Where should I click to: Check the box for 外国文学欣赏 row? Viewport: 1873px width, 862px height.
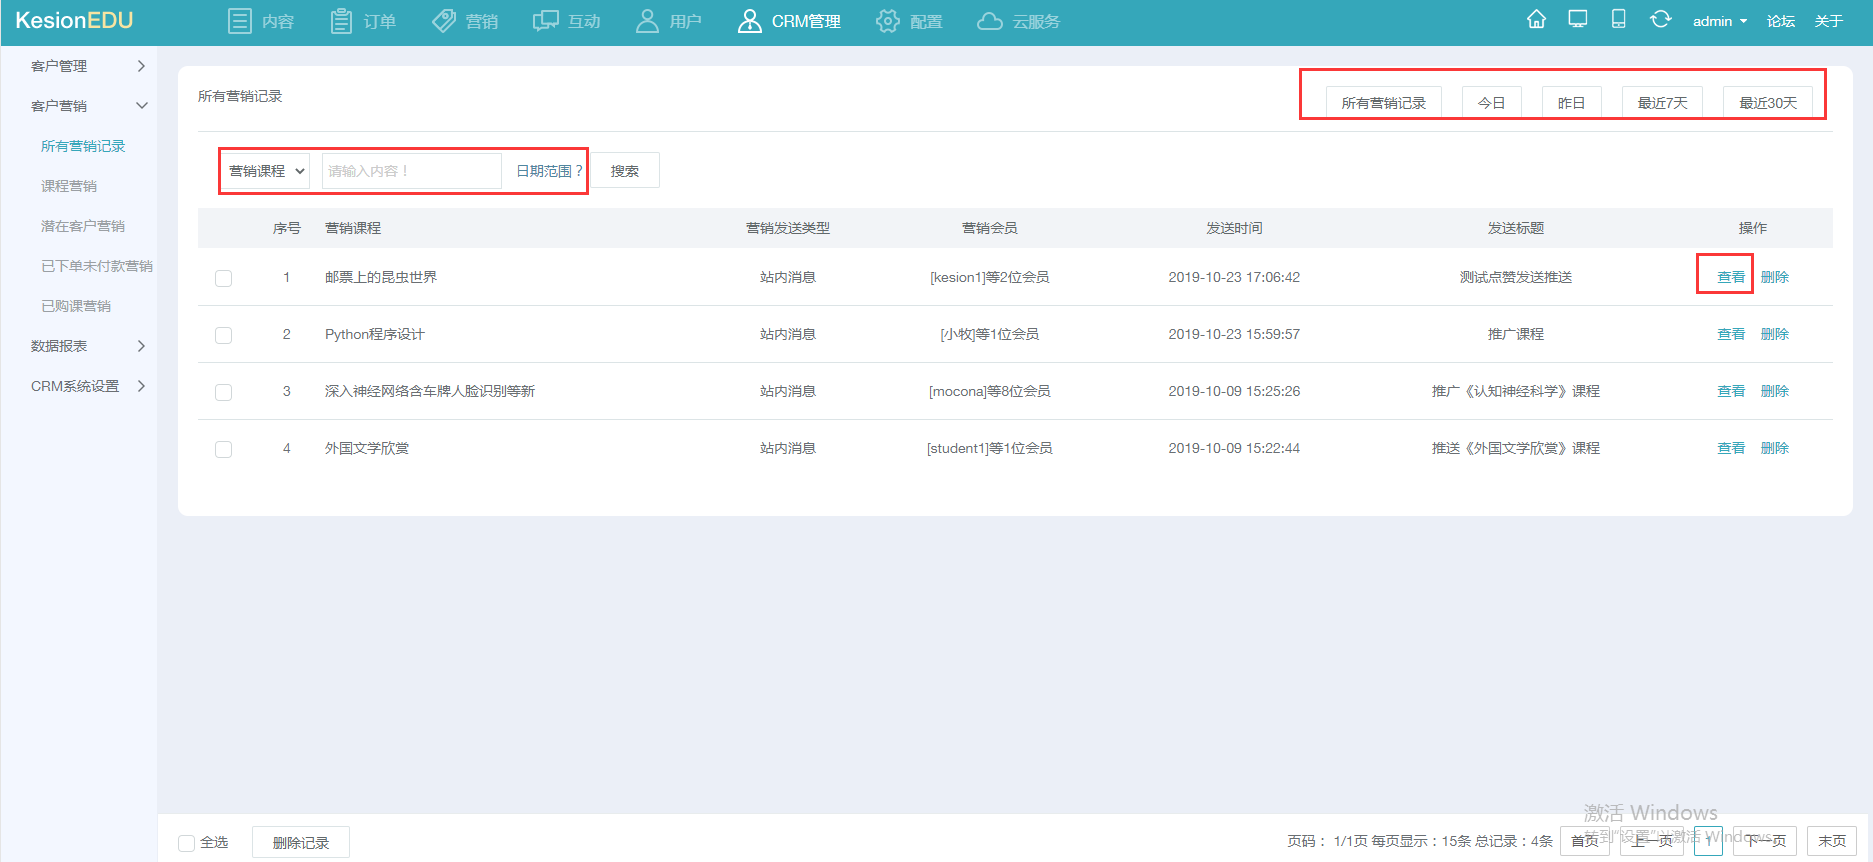pos(223,449)
